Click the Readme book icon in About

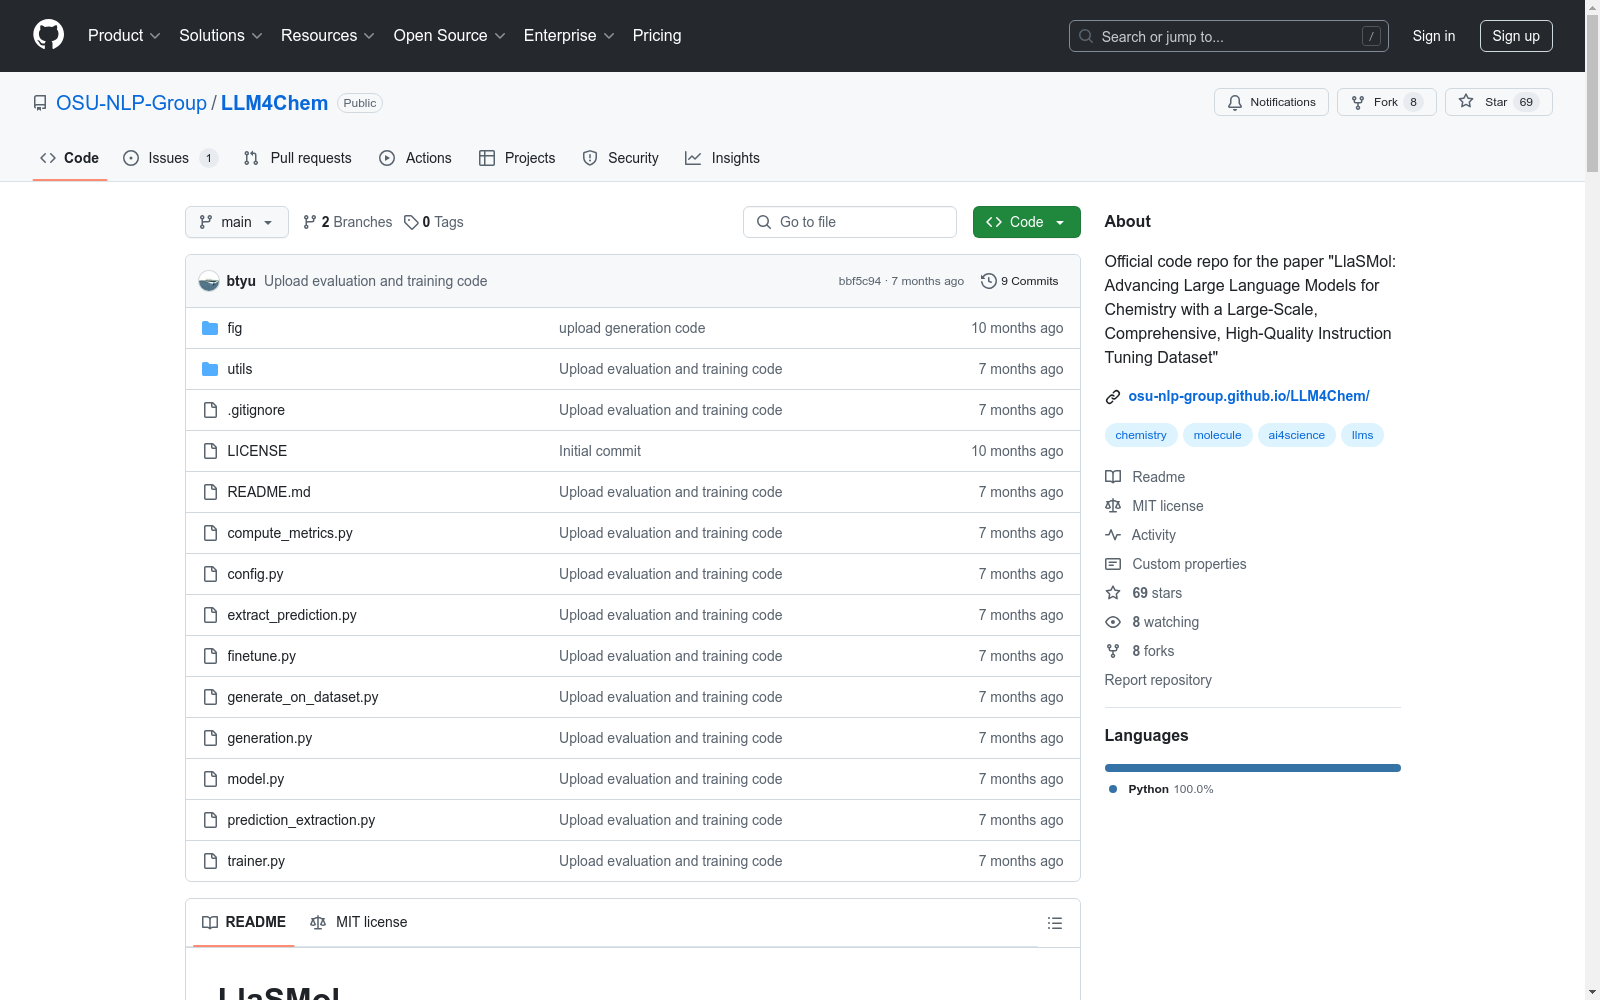pos(1113,477)
